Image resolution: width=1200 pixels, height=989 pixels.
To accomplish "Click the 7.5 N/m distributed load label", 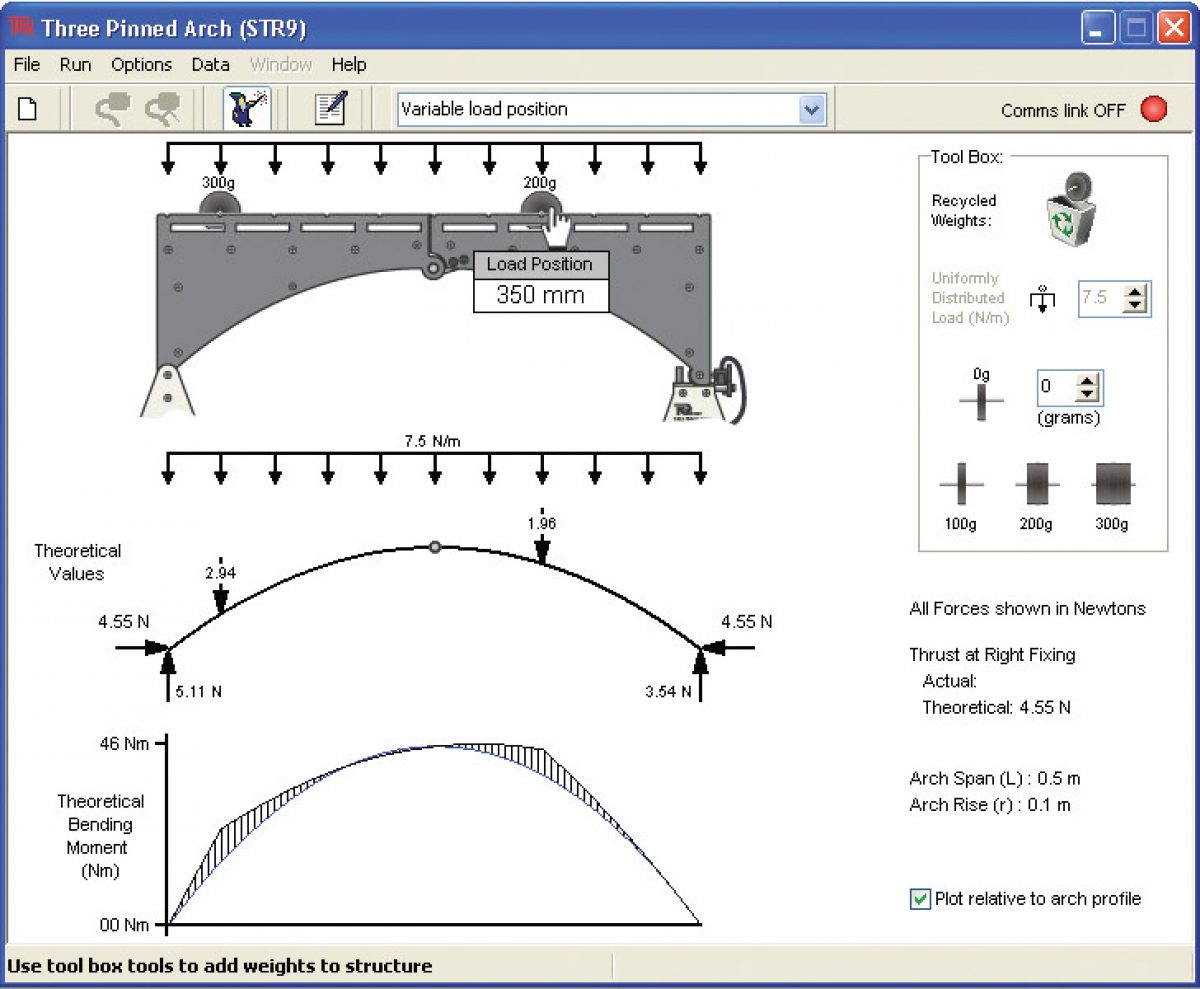I will [432, 440].
